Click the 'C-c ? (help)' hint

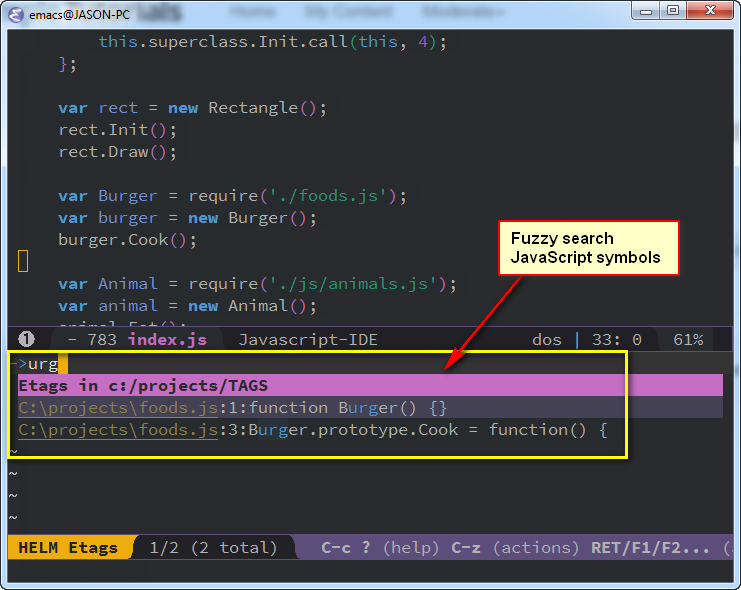tap(380, 548)
